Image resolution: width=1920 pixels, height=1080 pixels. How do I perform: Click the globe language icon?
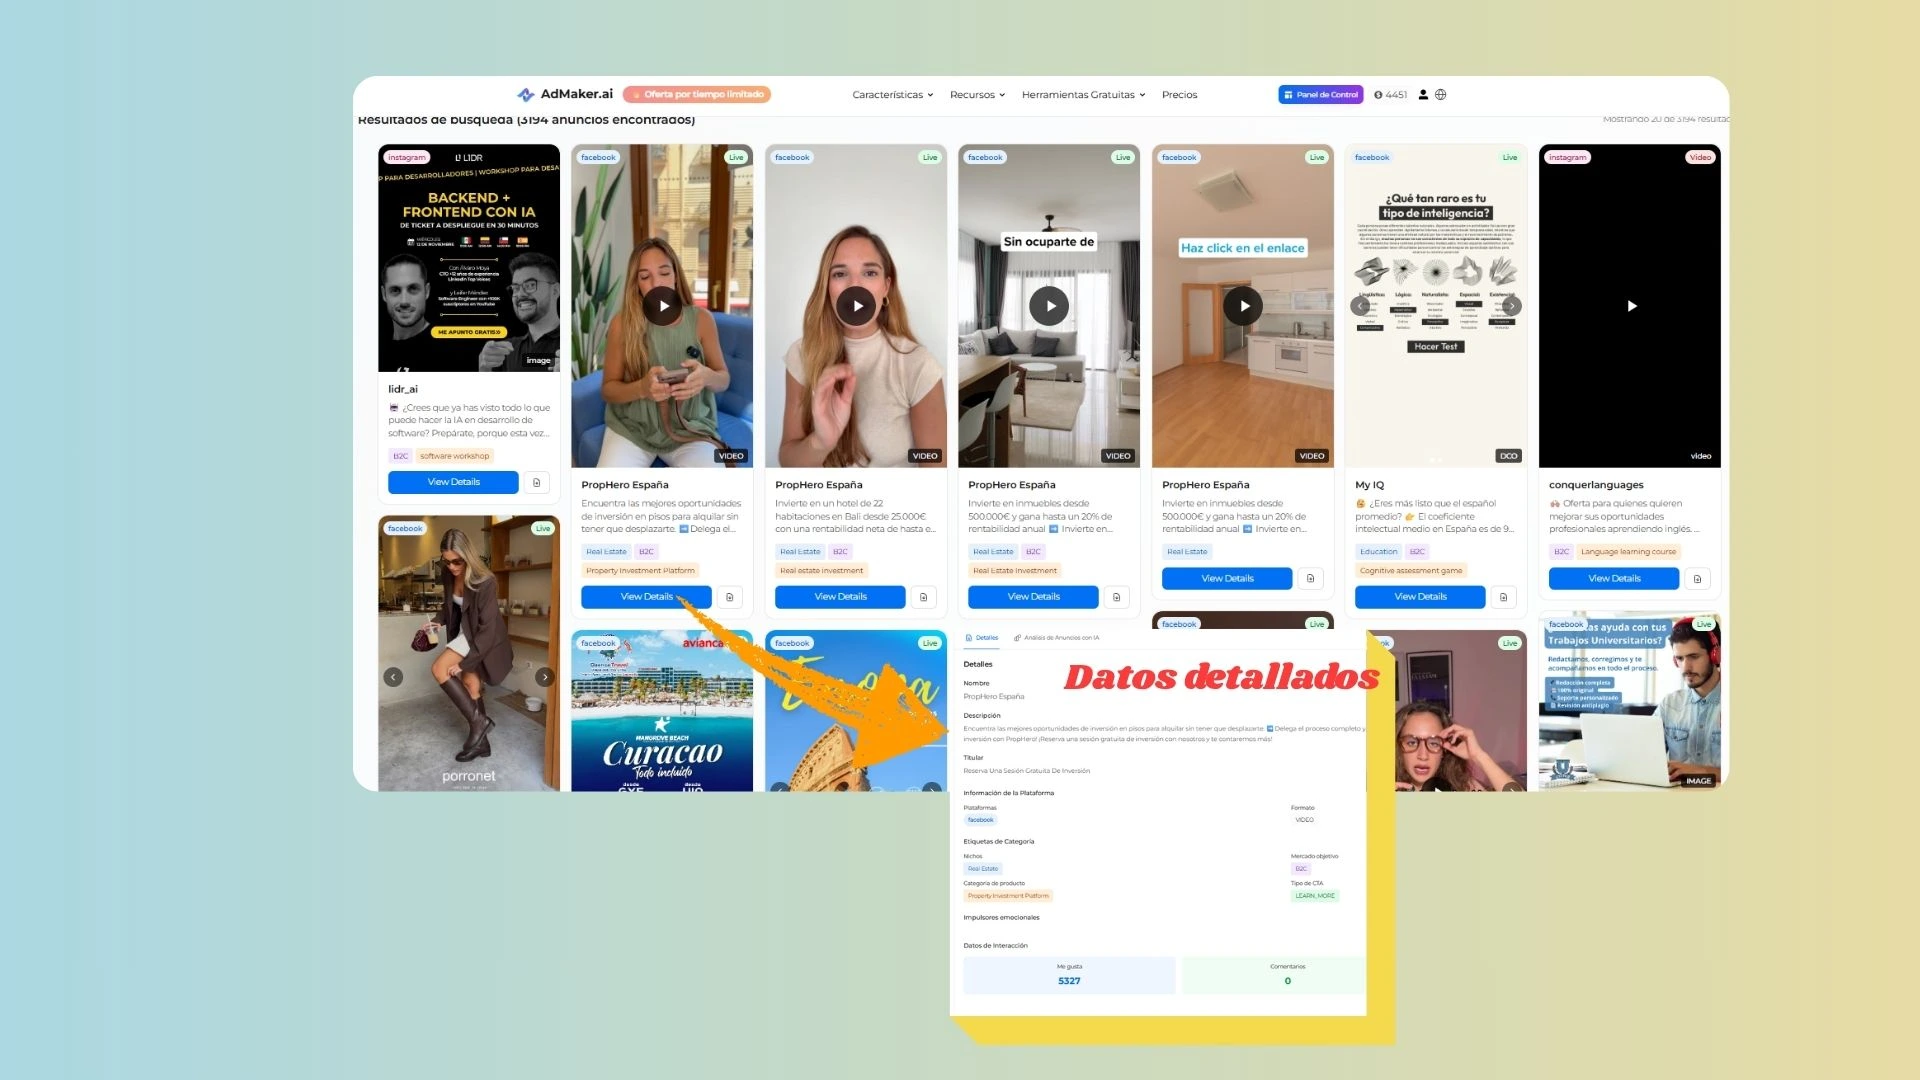pos(1441,94)
